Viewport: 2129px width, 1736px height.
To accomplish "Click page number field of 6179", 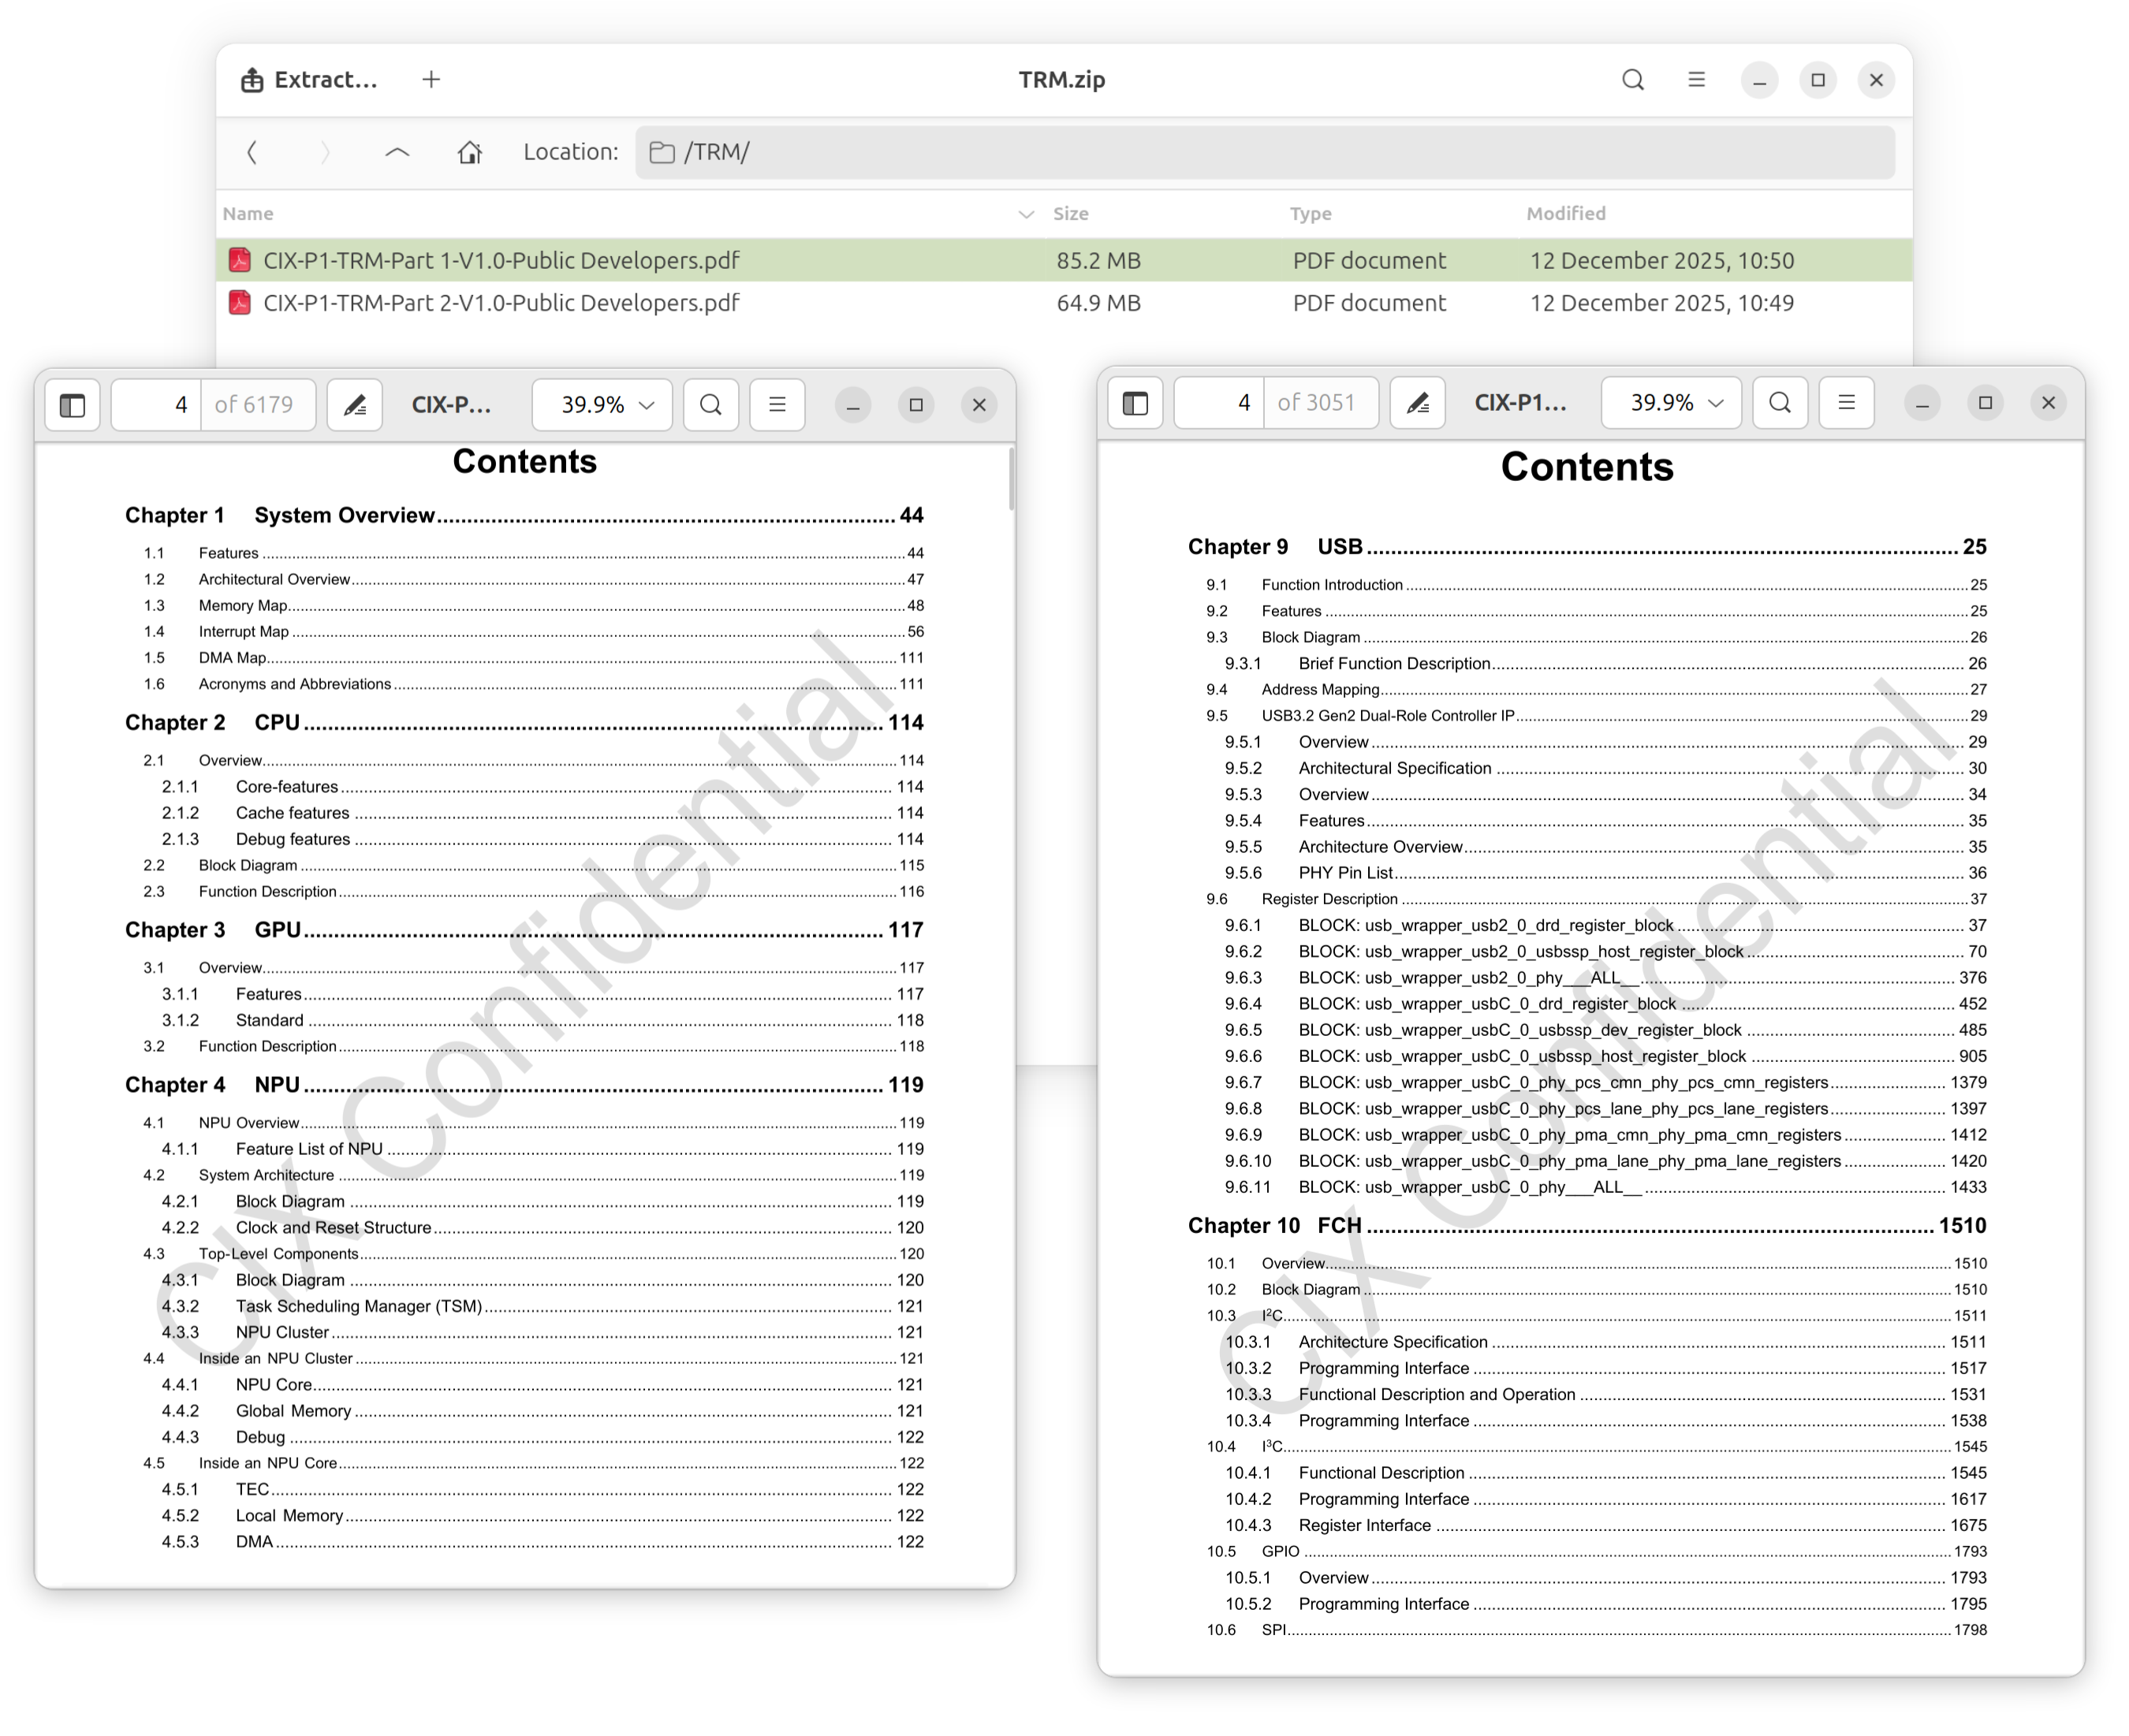I will 157,405.
